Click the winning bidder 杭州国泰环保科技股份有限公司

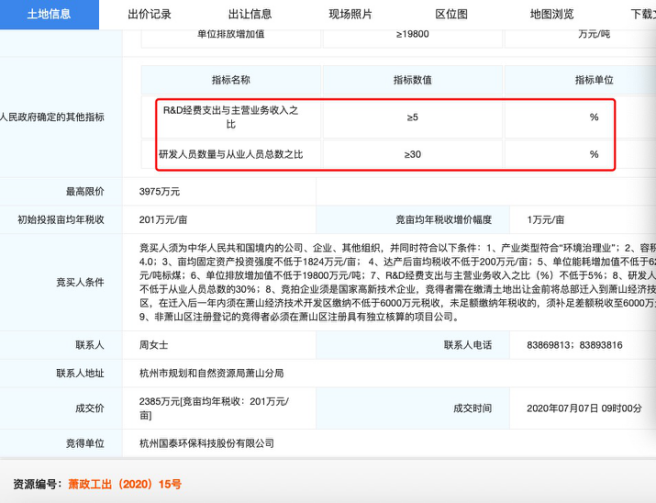point(207,442)
